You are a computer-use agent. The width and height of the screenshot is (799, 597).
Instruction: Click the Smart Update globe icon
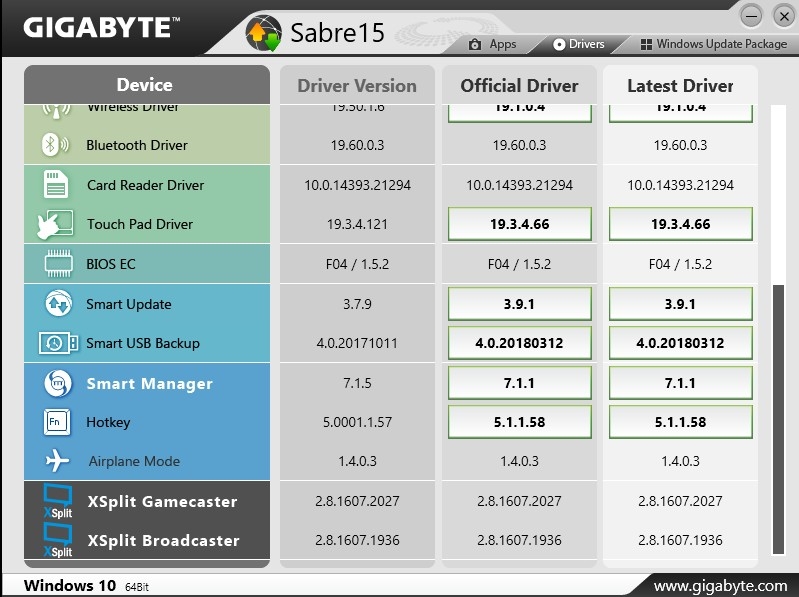58,304
